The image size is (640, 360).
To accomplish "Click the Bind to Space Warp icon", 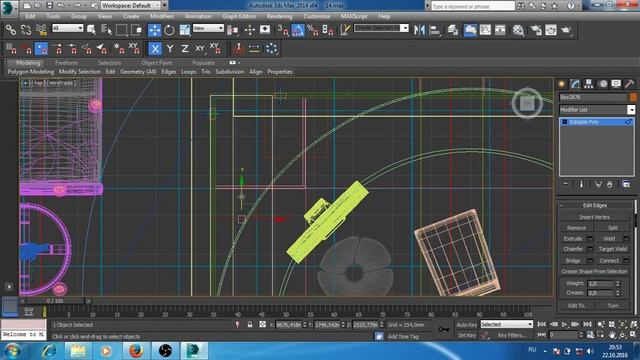I will coord(41,30).
